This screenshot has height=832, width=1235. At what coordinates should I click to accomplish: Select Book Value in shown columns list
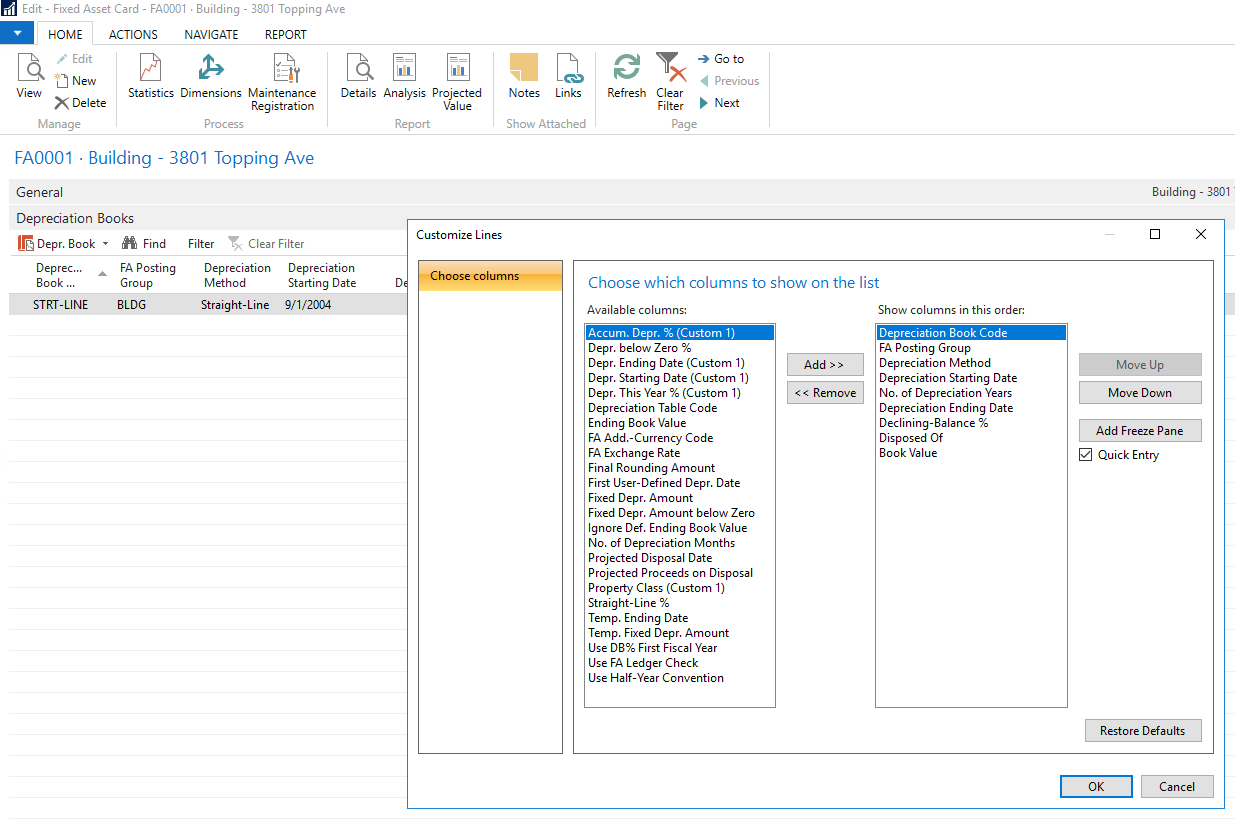[x=908, y=453]
